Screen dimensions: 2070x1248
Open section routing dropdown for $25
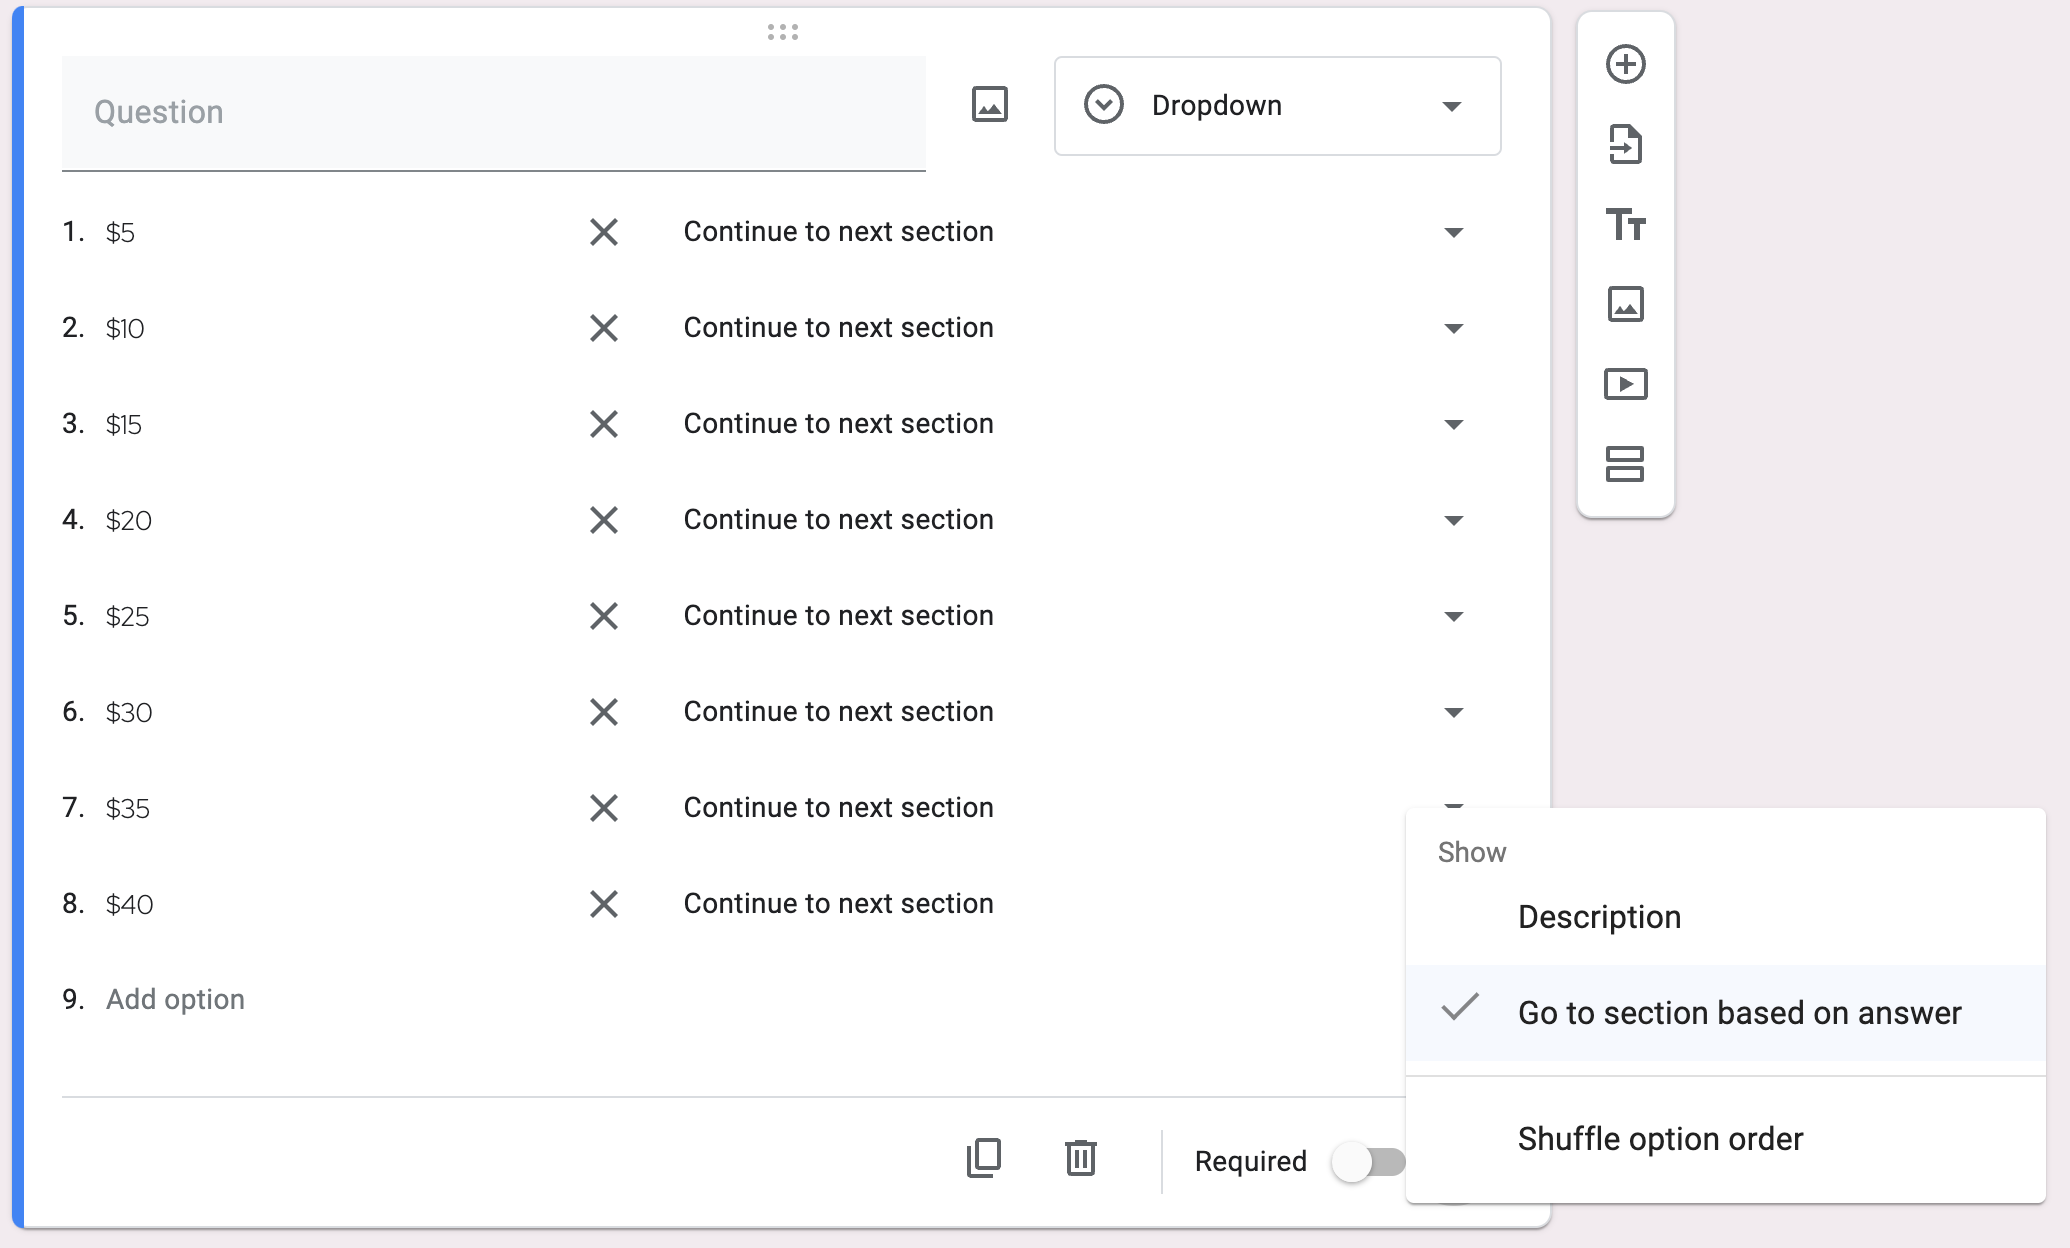pyautogui.click(x=1074, y=616)
